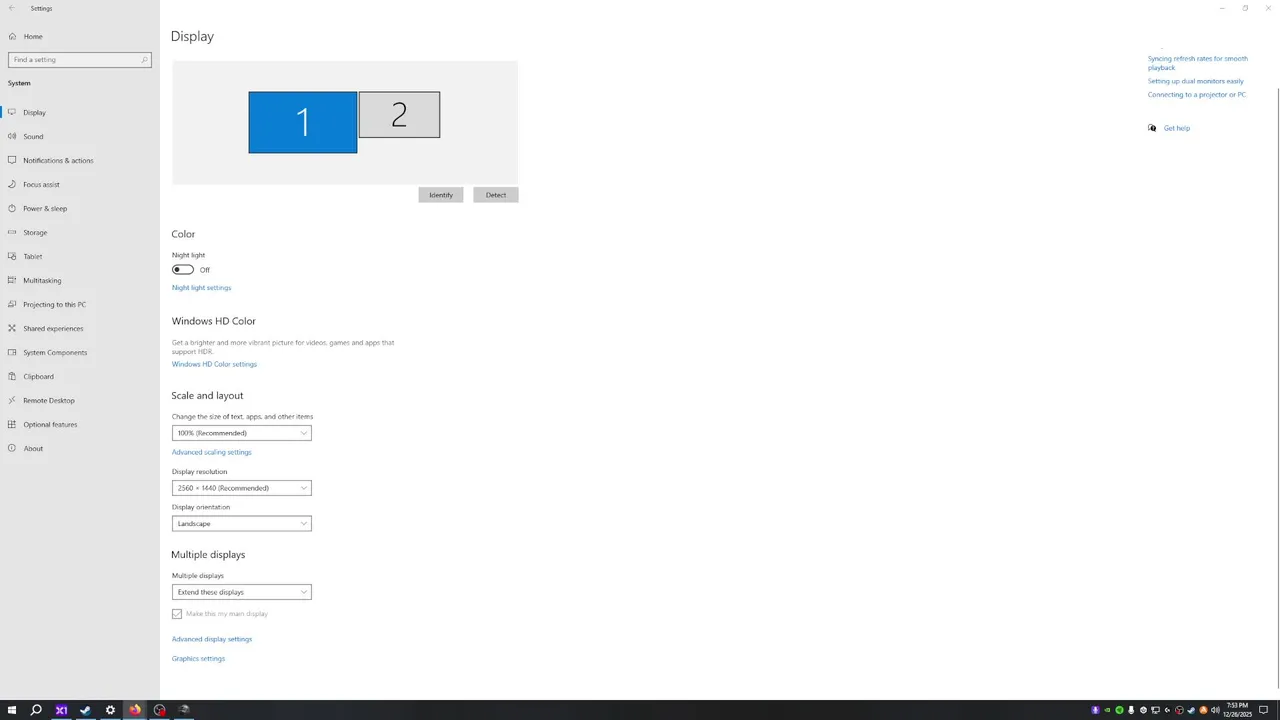
Task: Check 'Make this my main display' checkbox
Action: 177,614
